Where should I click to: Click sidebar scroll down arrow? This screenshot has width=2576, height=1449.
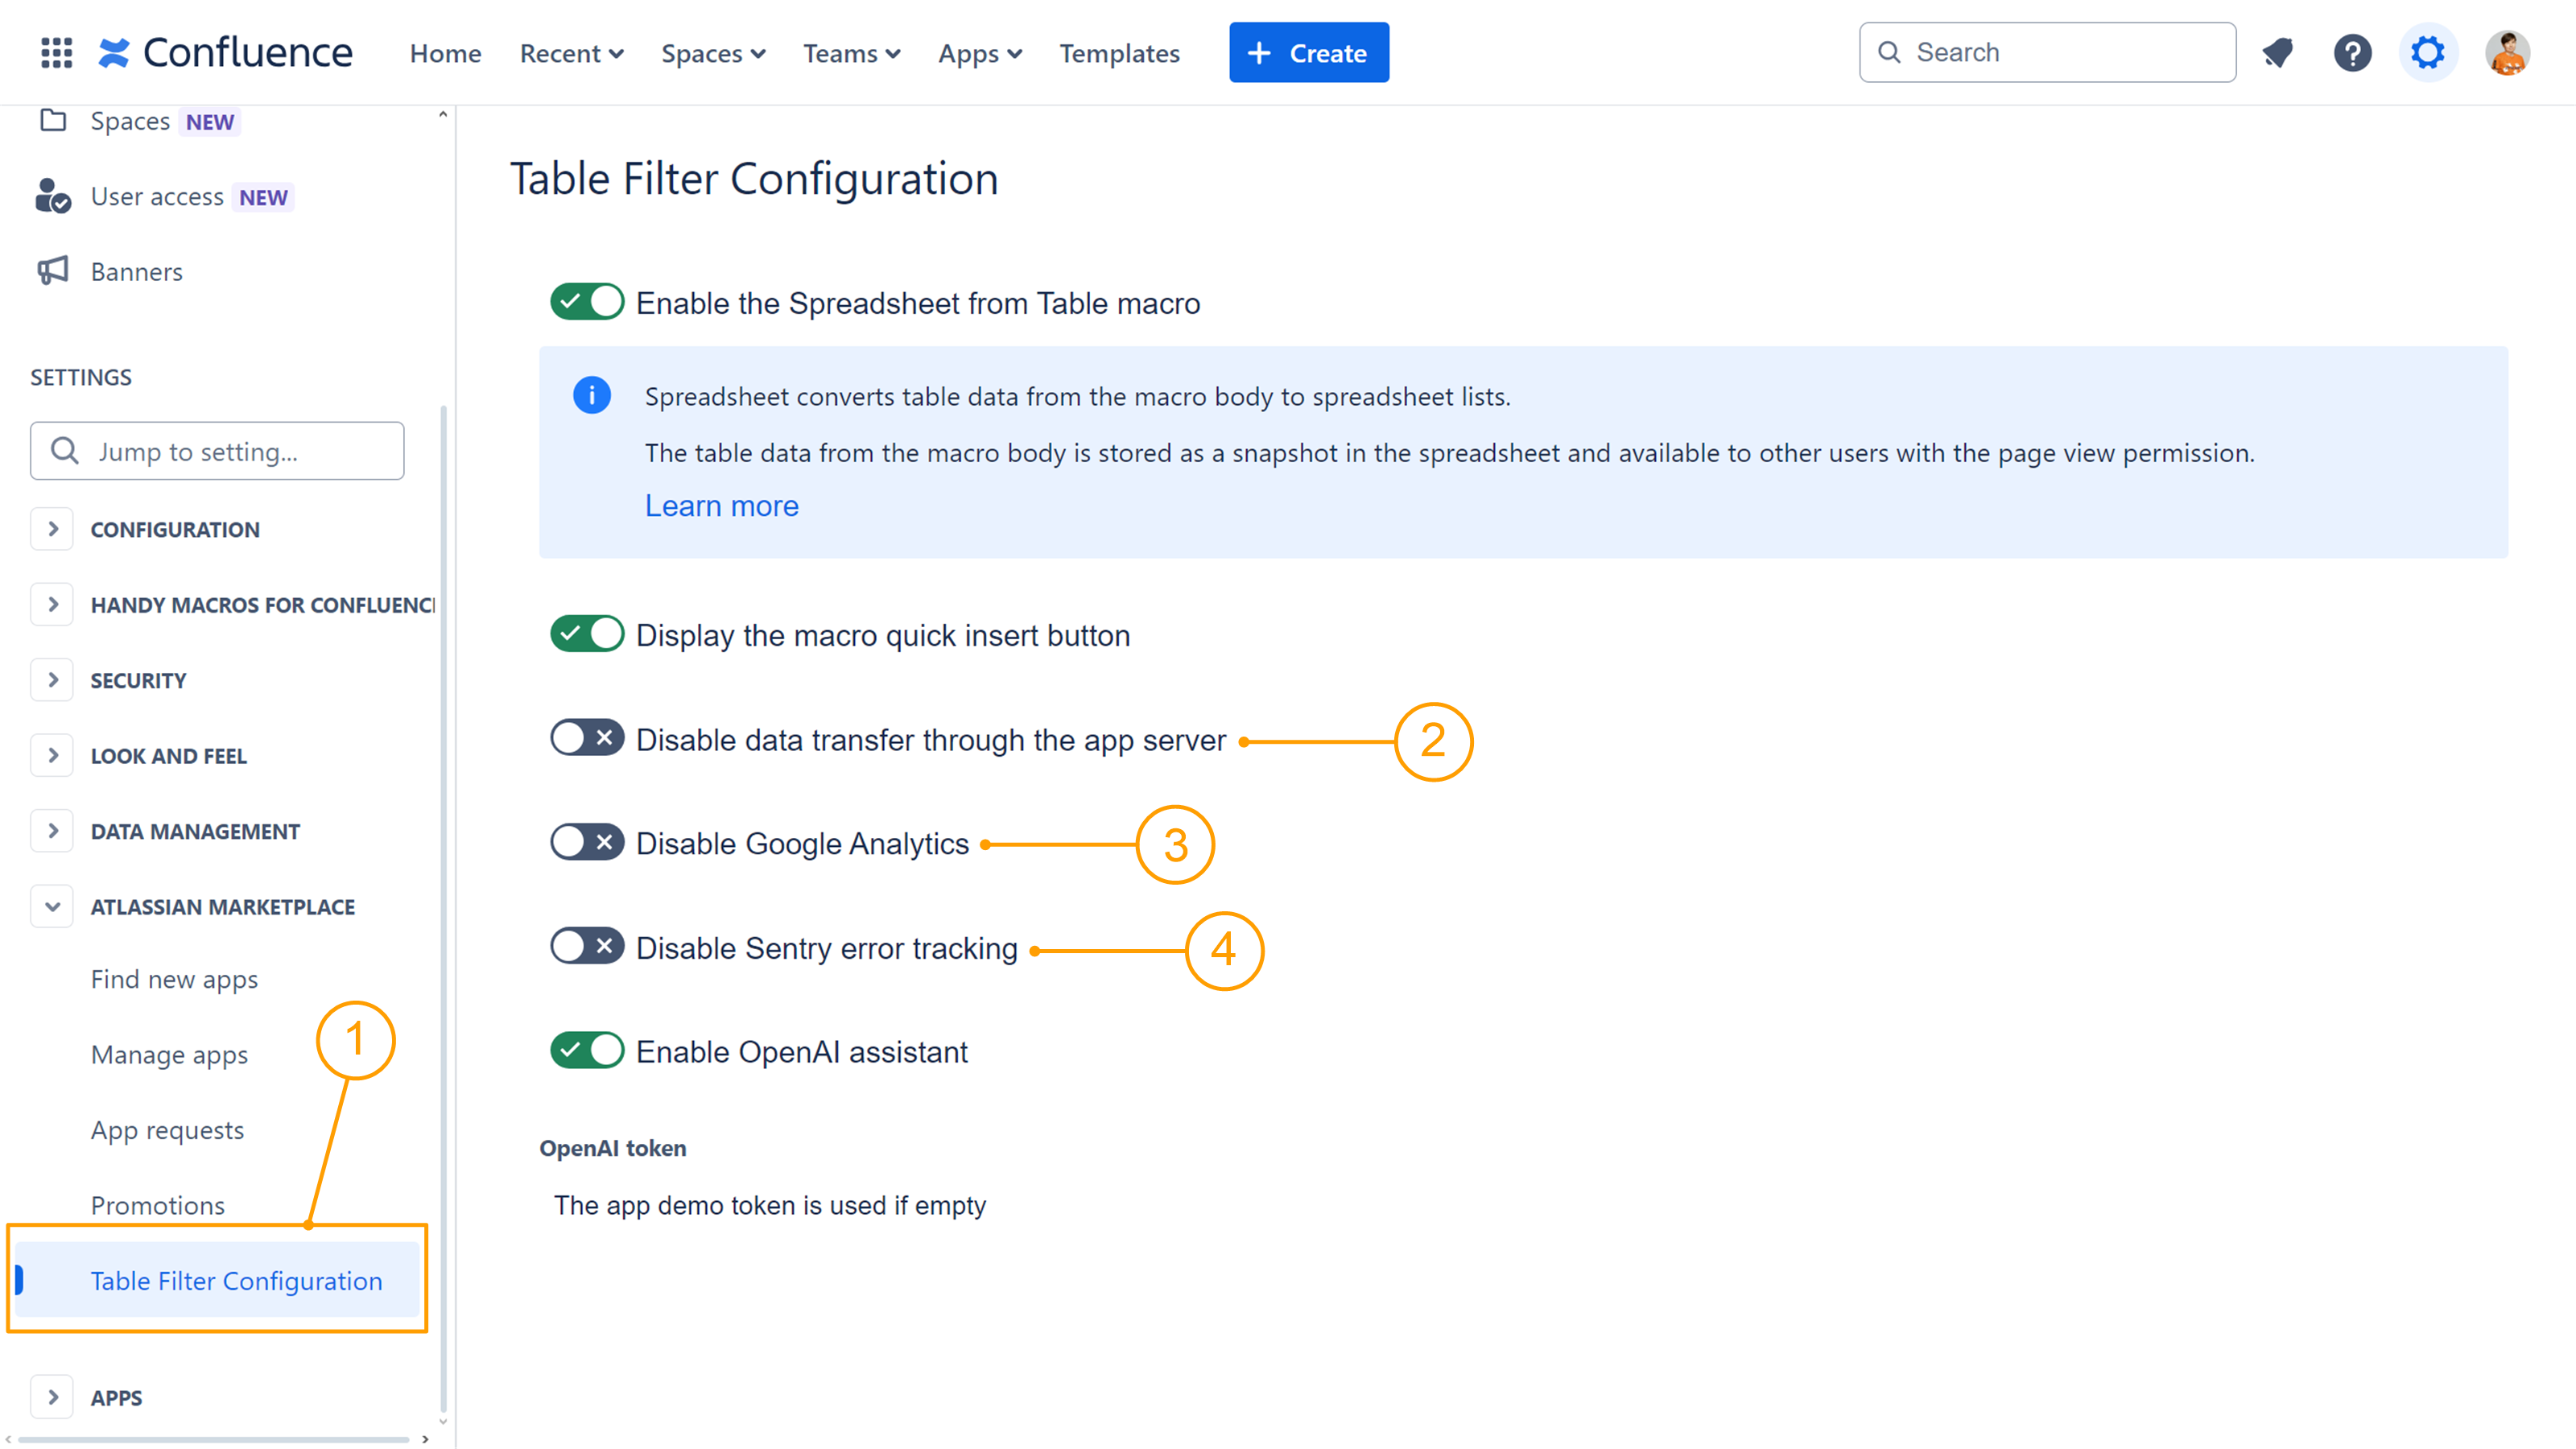coord(443,1421)
